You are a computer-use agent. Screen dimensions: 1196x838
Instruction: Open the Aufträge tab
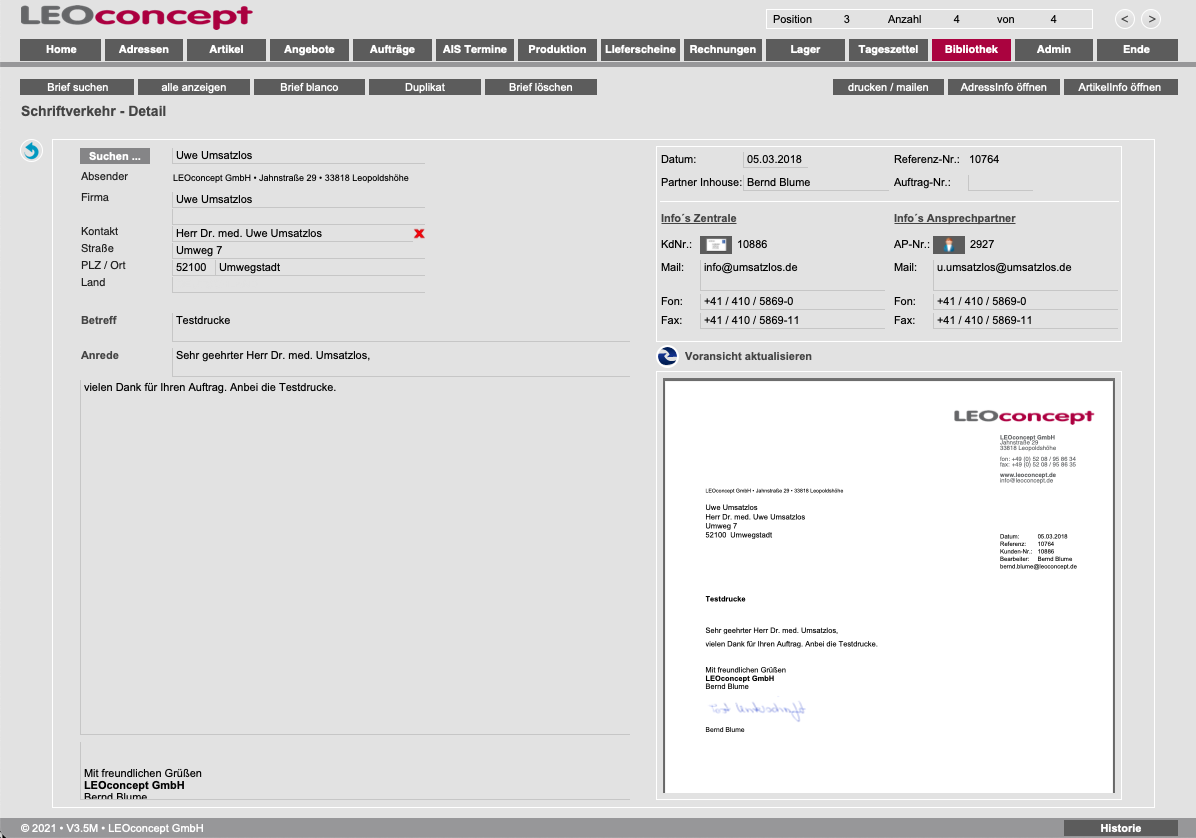pyautogui.click(x=392, y=50)
